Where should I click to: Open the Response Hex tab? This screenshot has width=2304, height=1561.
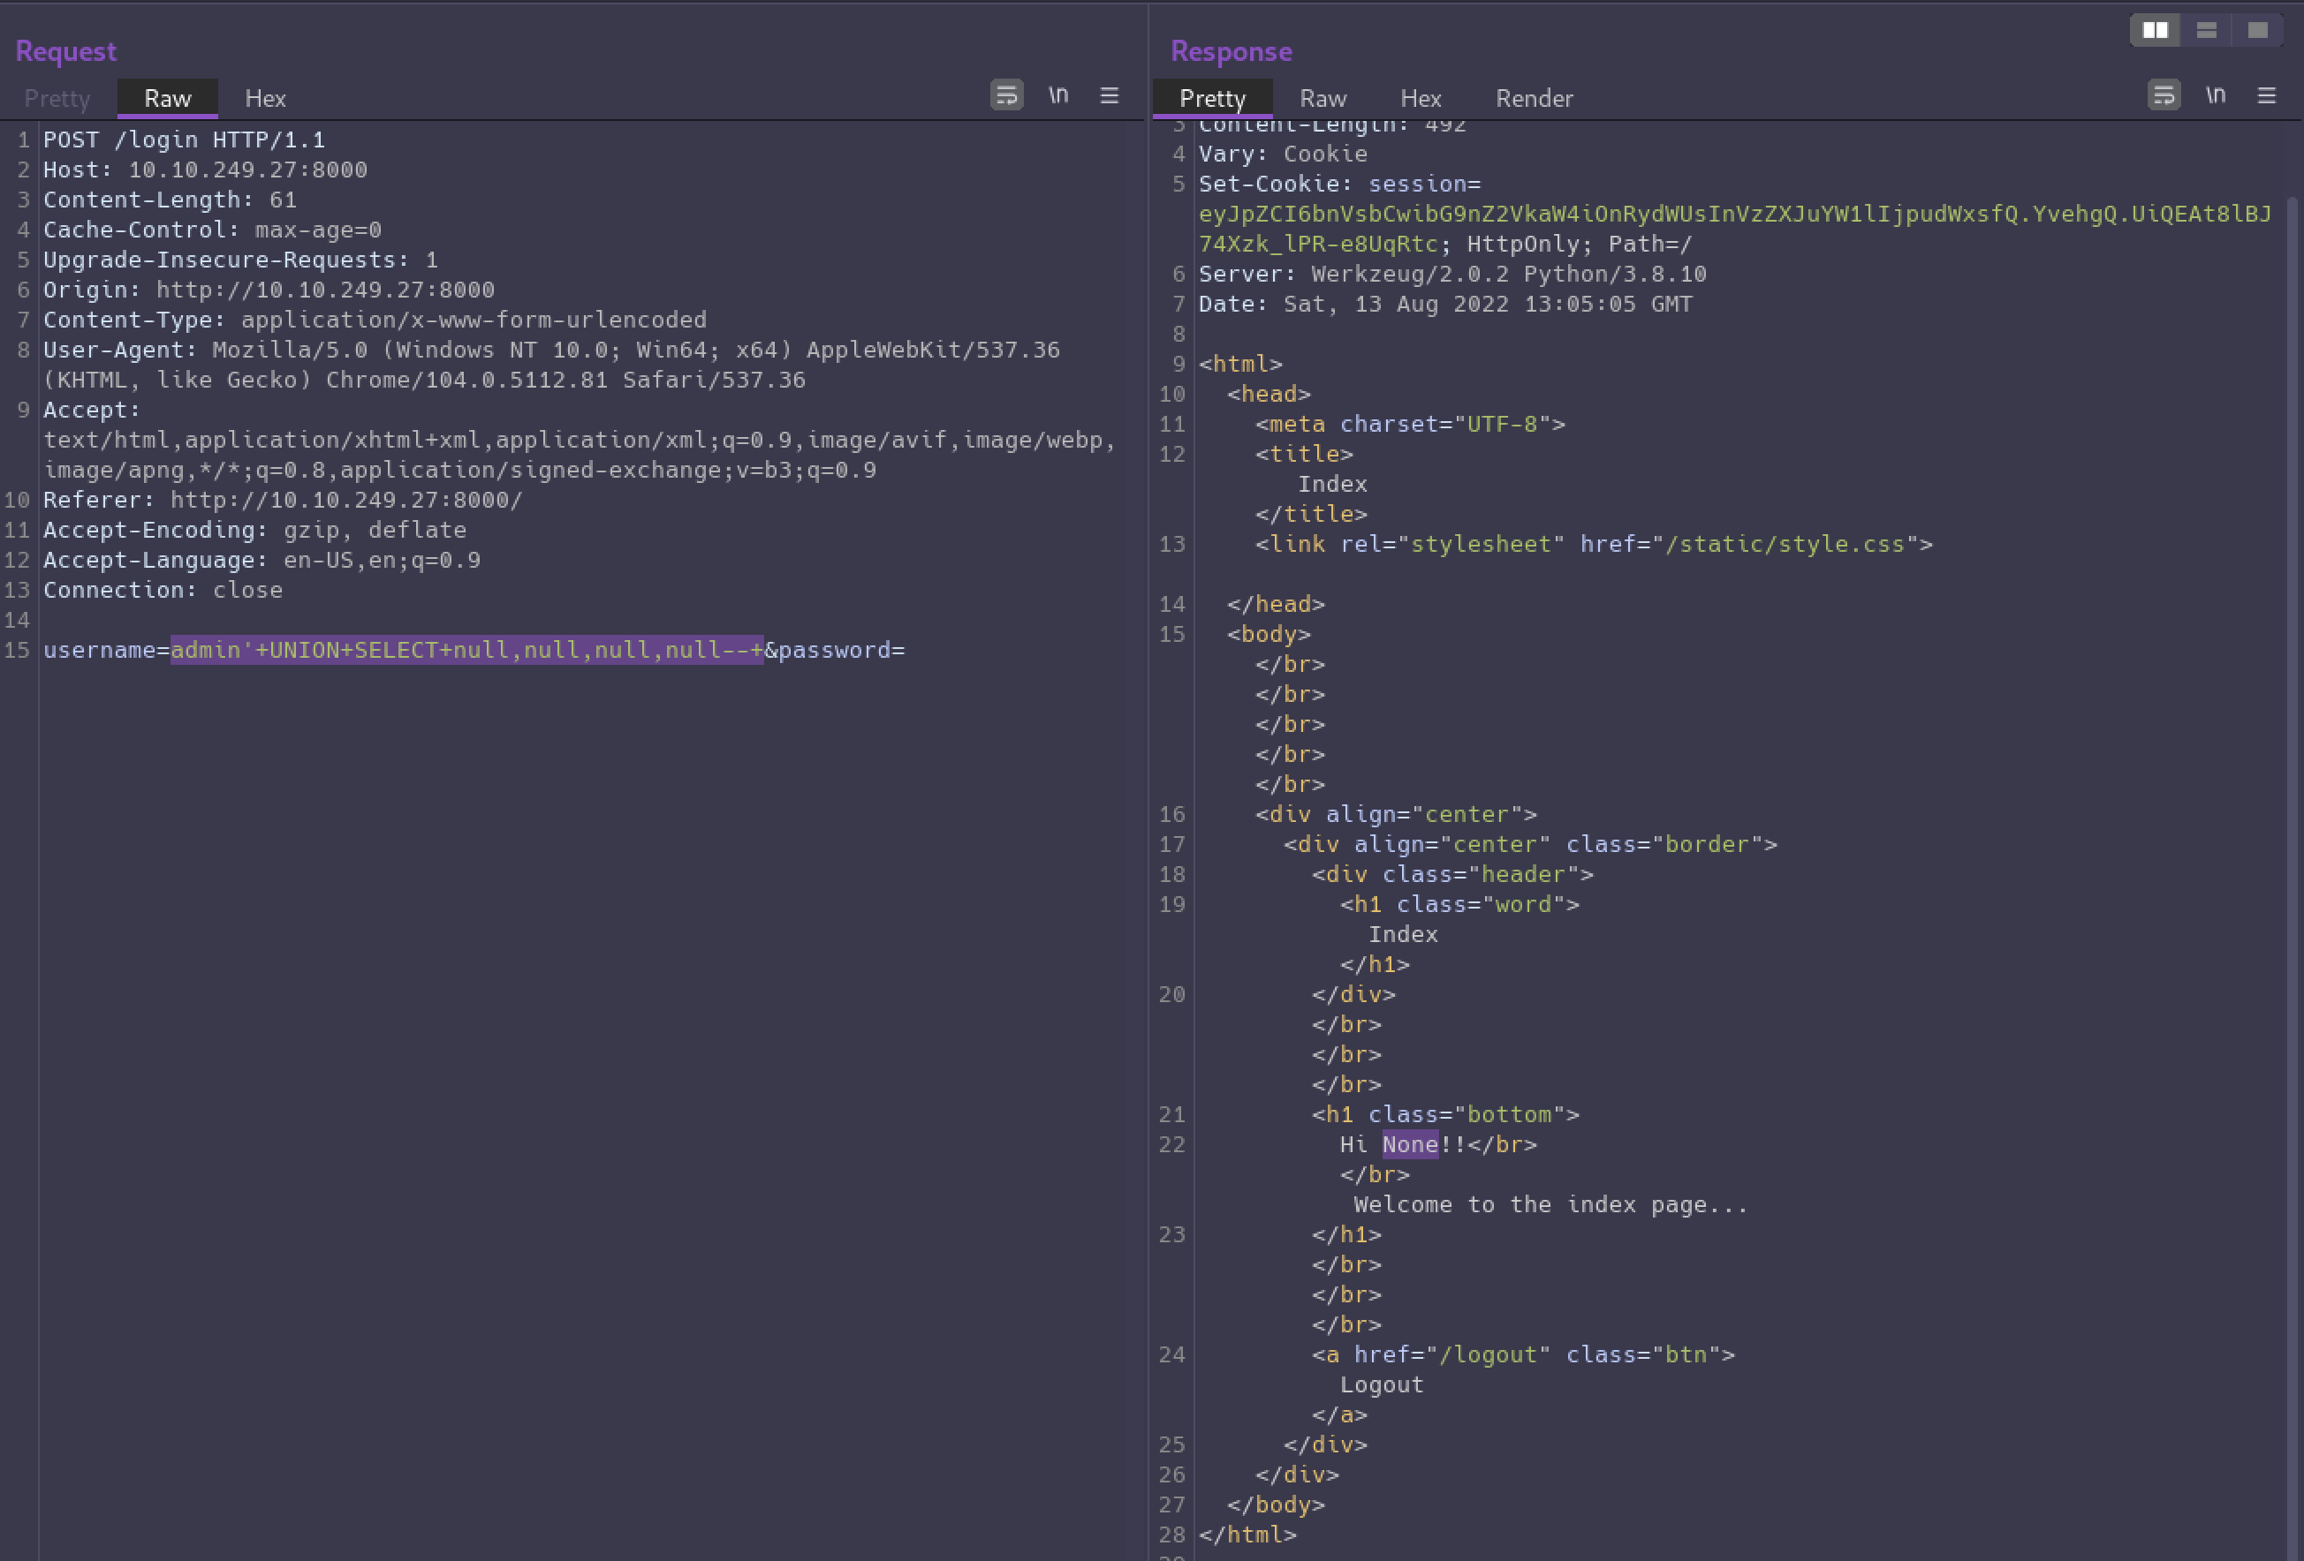(x=1420, y=98)
